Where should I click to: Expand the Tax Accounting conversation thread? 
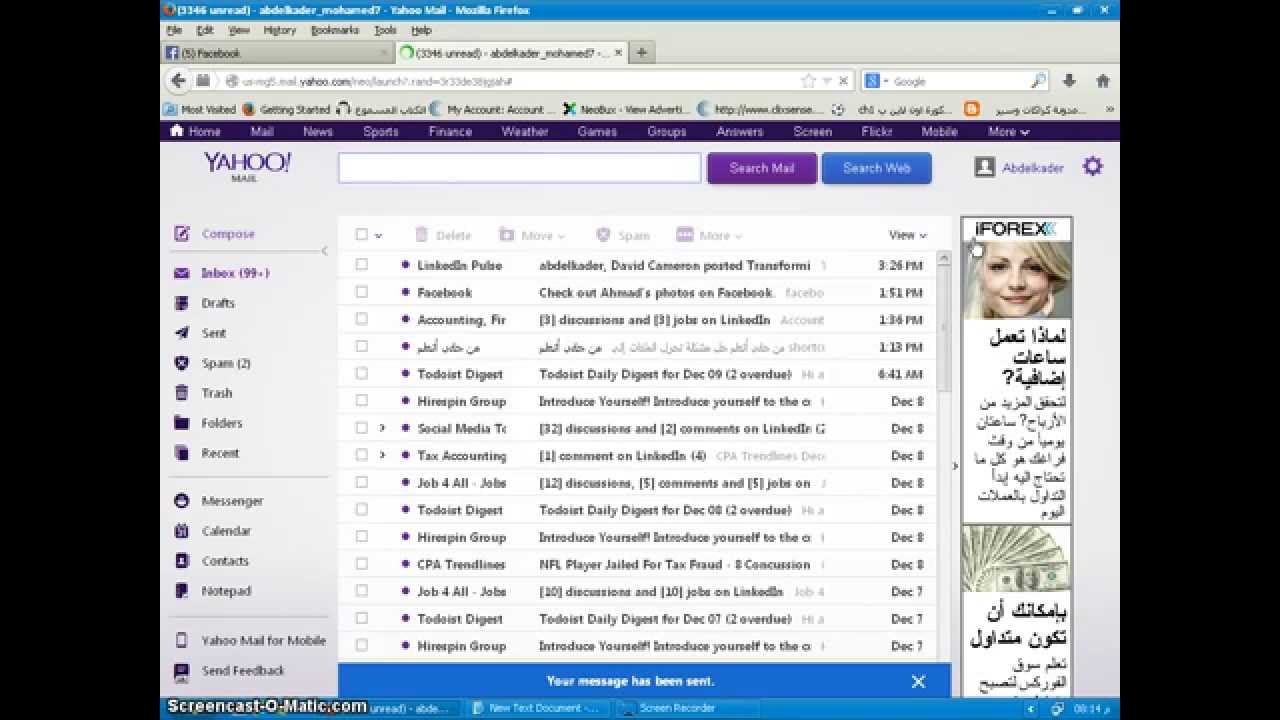coord(382,455)
